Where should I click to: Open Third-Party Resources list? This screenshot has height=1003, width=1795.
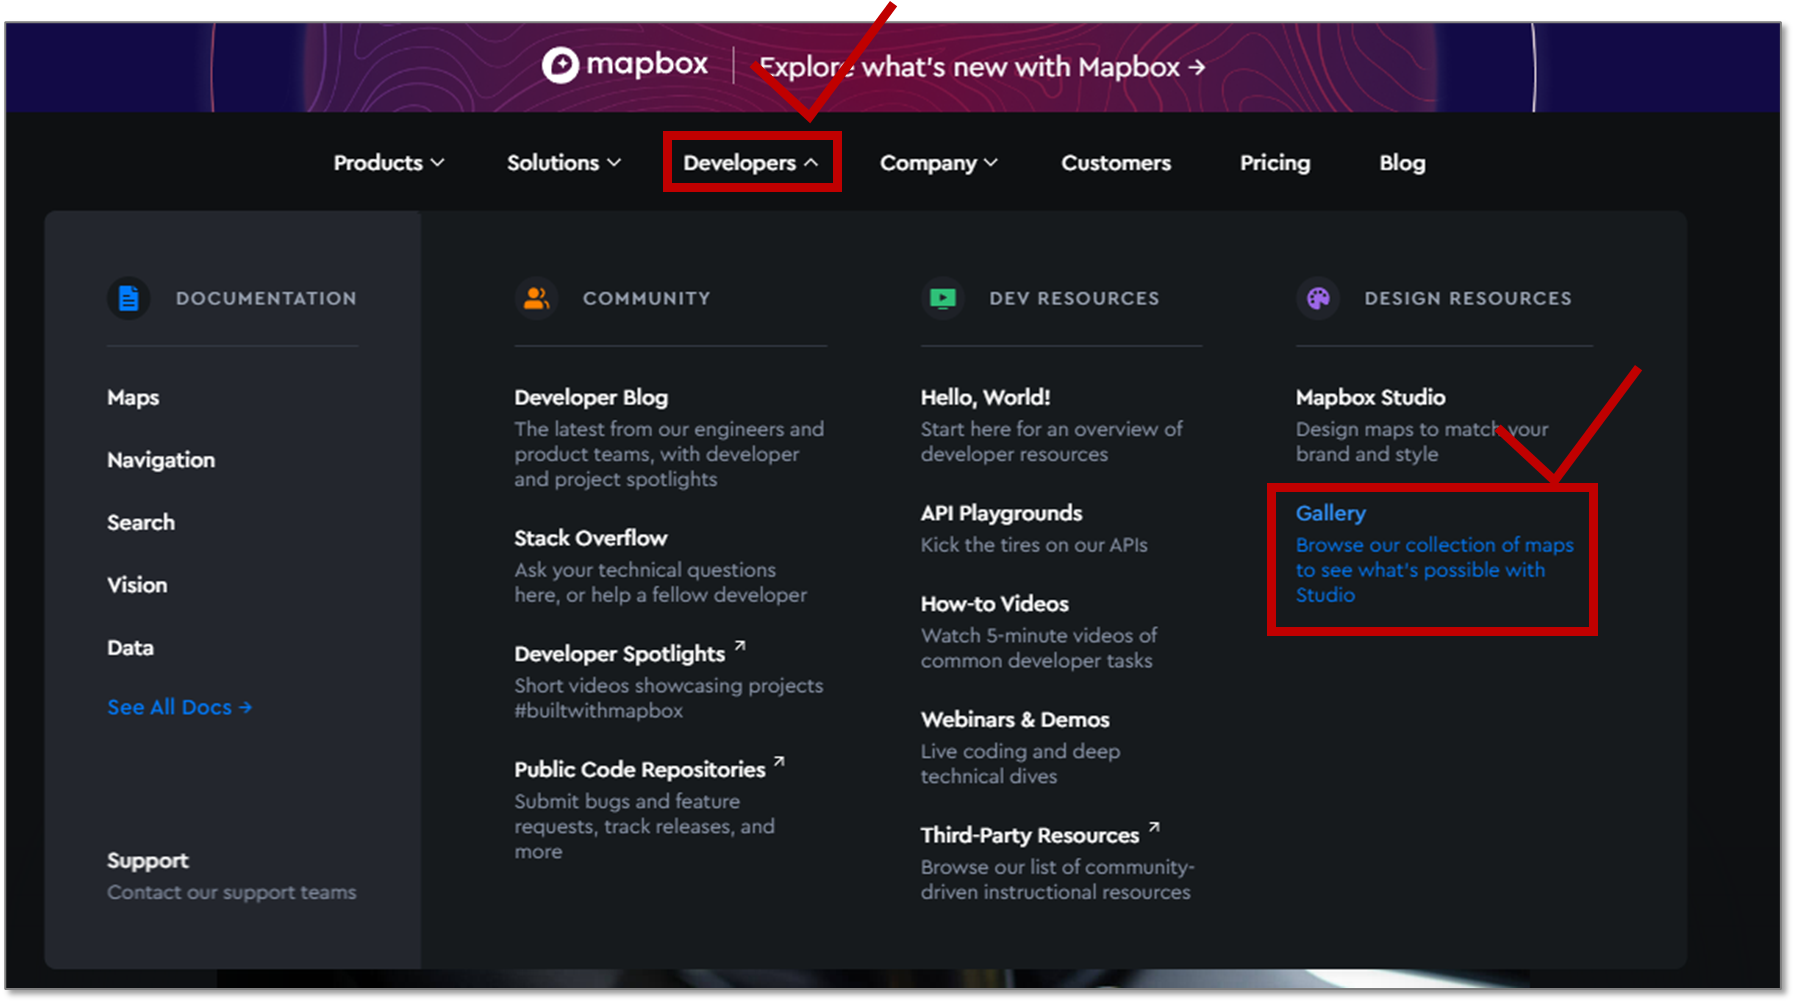(1030, 835)
